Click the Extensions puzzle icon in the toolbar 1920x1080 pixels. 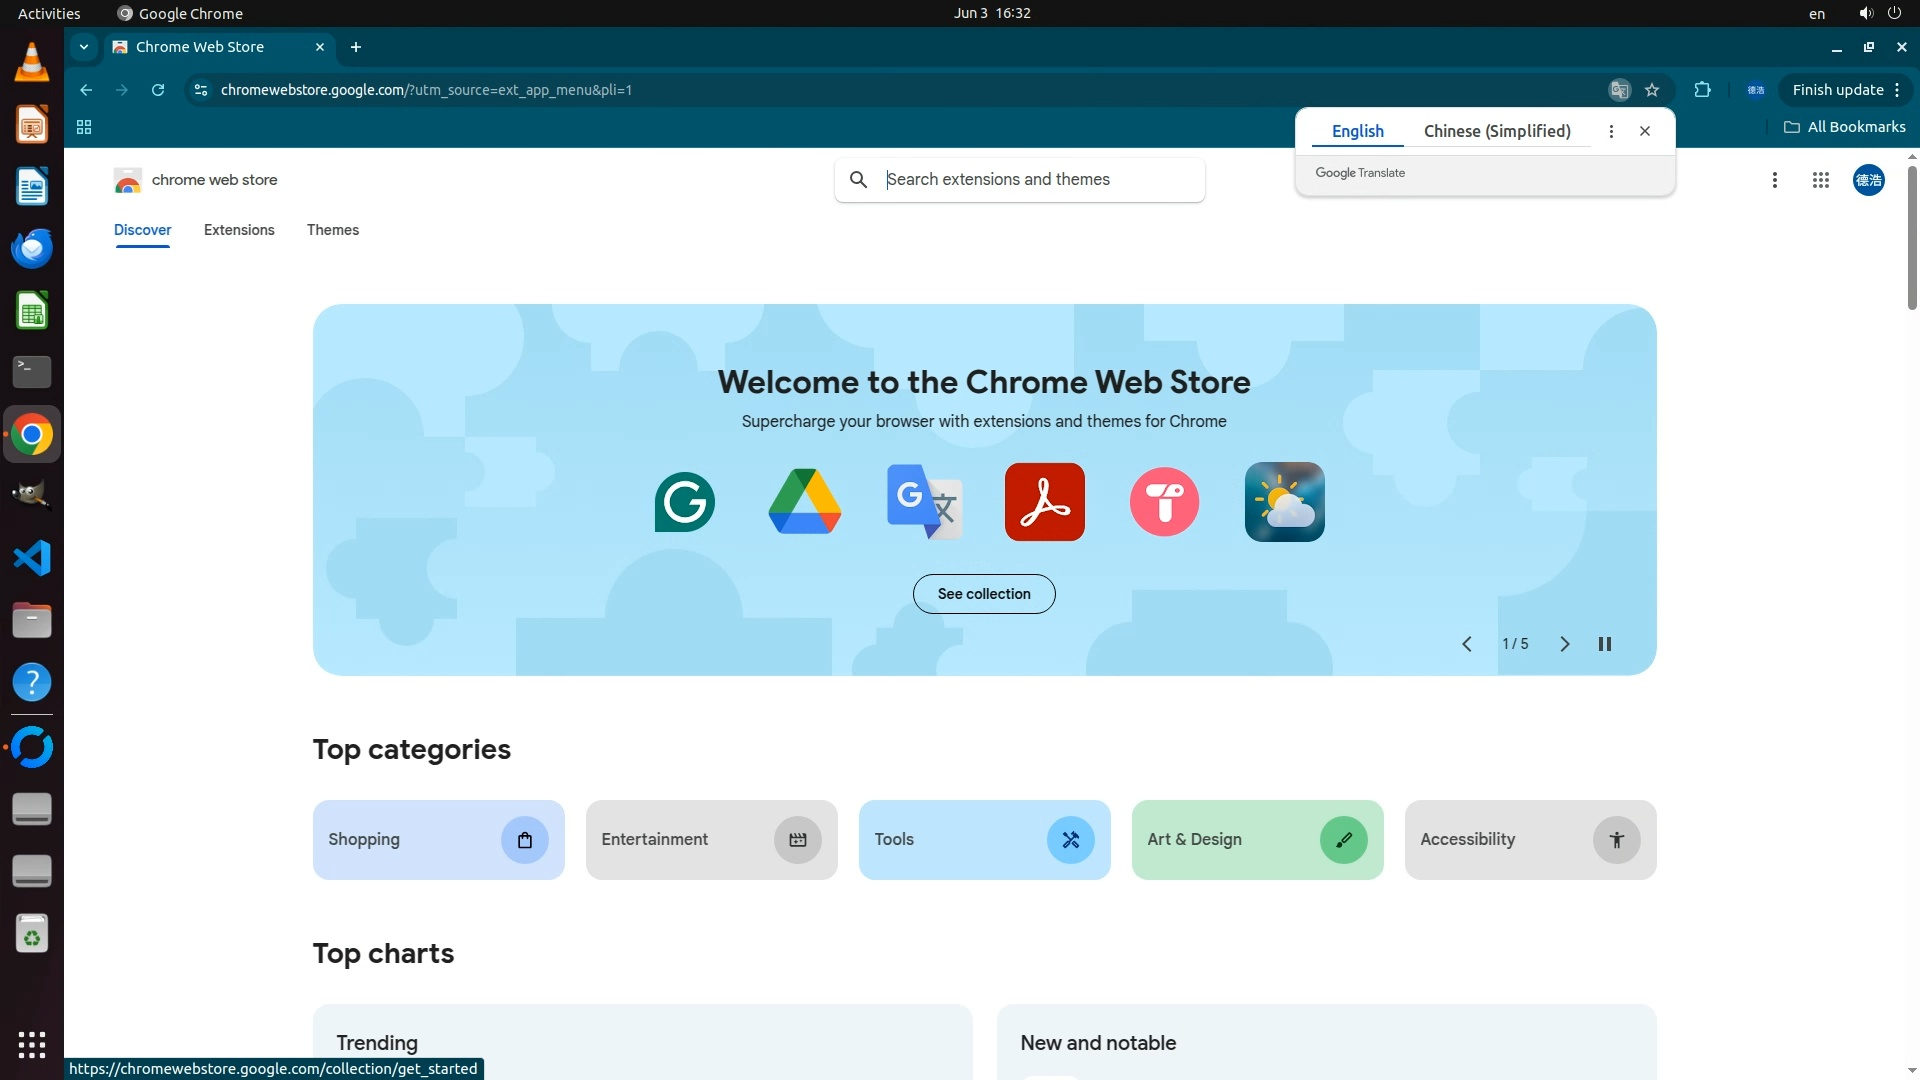click(x=1702, y=90)
